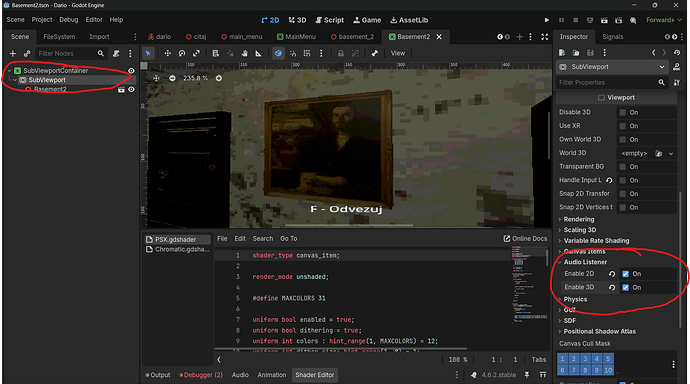Toggle the Snap 2D Transform checkbox
690x384 pixels.
coord(623,194)
